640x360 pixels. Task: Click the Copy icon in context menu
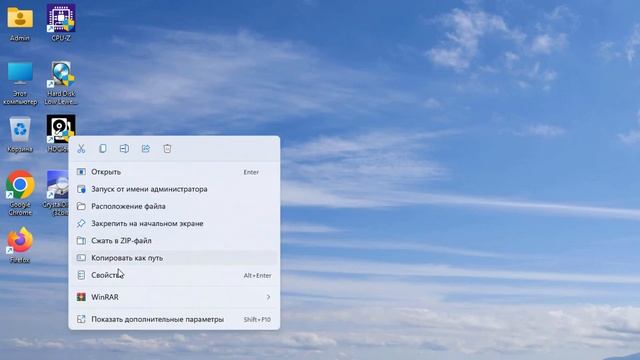pyautogui.click(x=103, y=149)
